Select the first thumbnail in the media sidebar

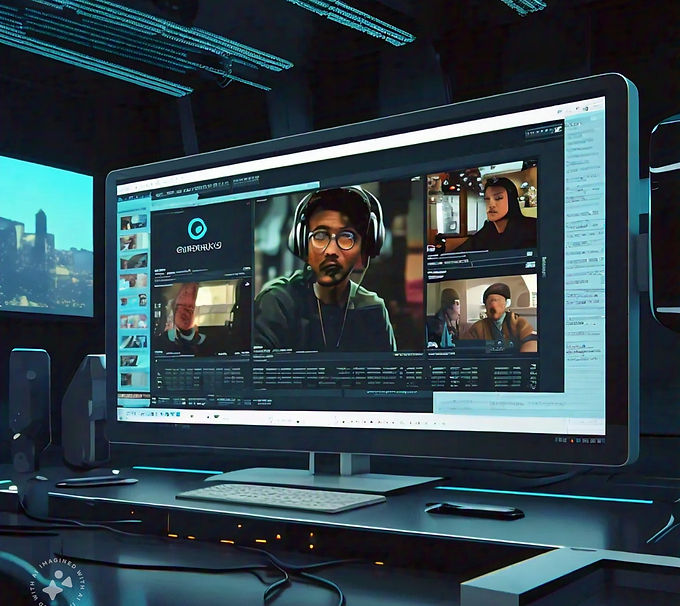tap(134, 223)
